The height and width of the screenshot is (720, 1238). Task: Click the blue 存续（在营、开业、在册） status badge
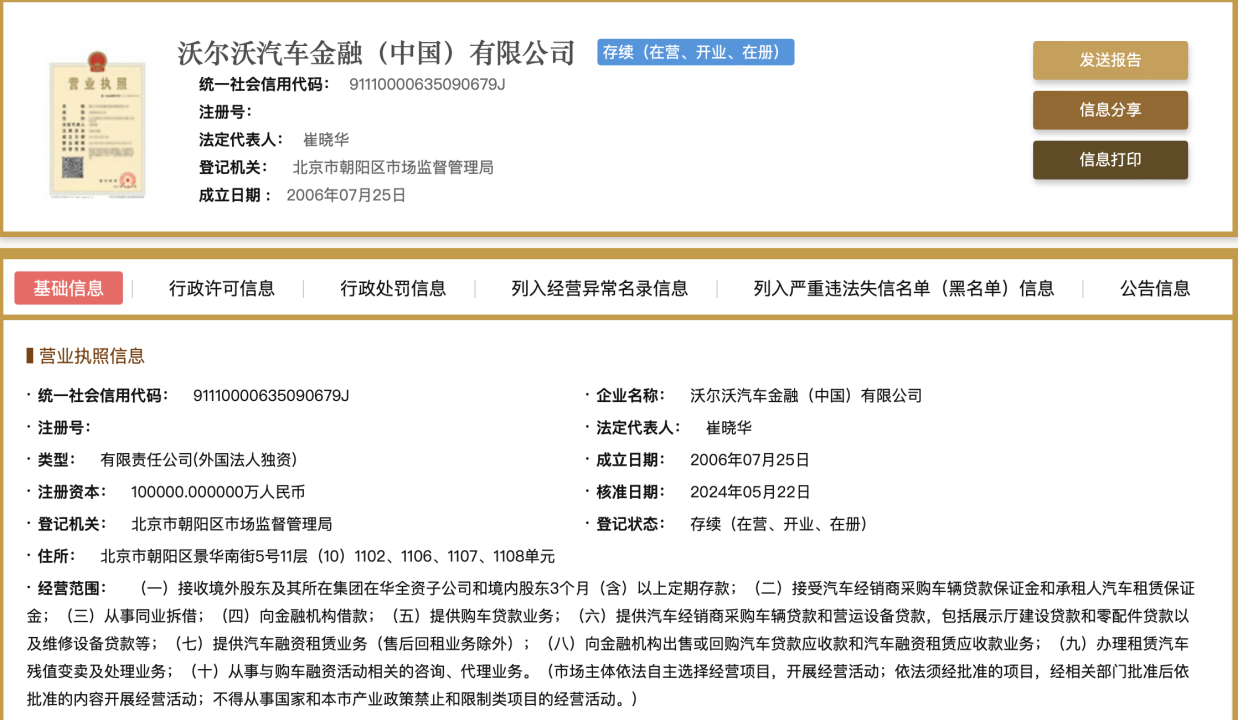click(x=696, y=52)
